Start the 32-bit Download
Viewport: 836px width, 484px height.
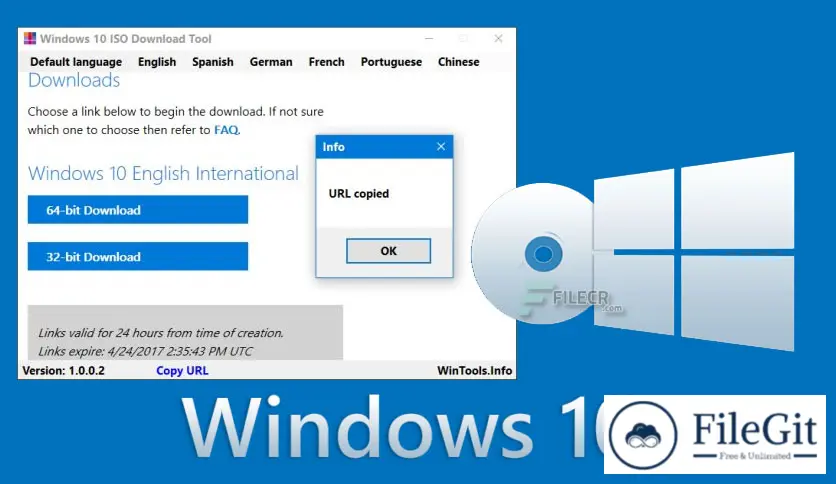point(138,256)
